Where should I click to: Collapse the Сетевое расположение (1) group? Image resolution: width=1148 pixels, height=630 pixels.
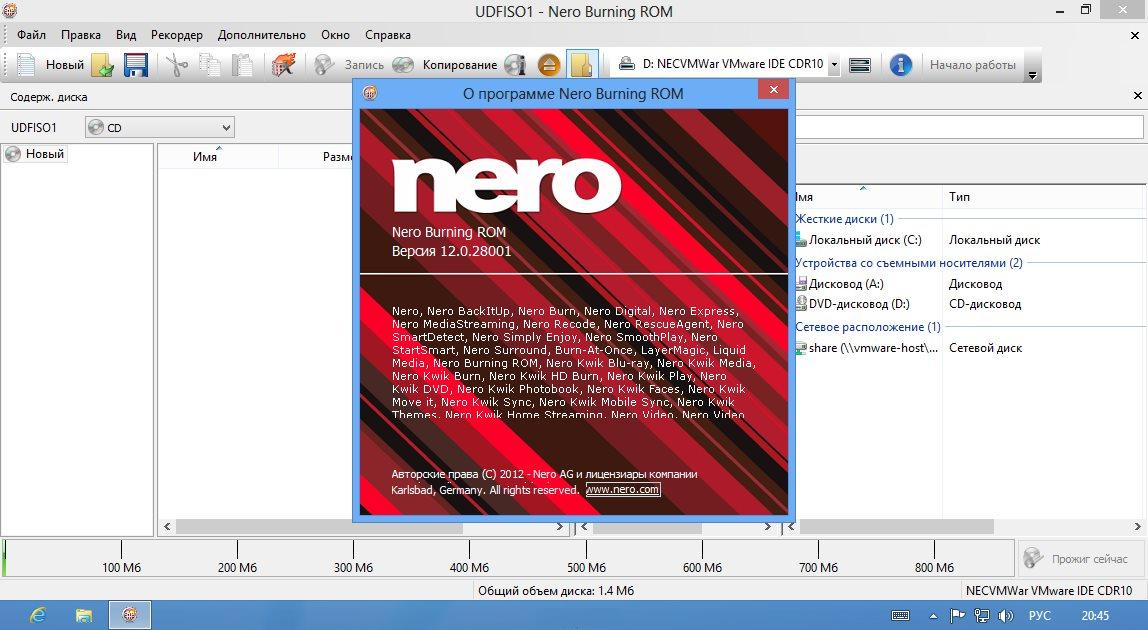pyautogui.click(x=868, y=327)
